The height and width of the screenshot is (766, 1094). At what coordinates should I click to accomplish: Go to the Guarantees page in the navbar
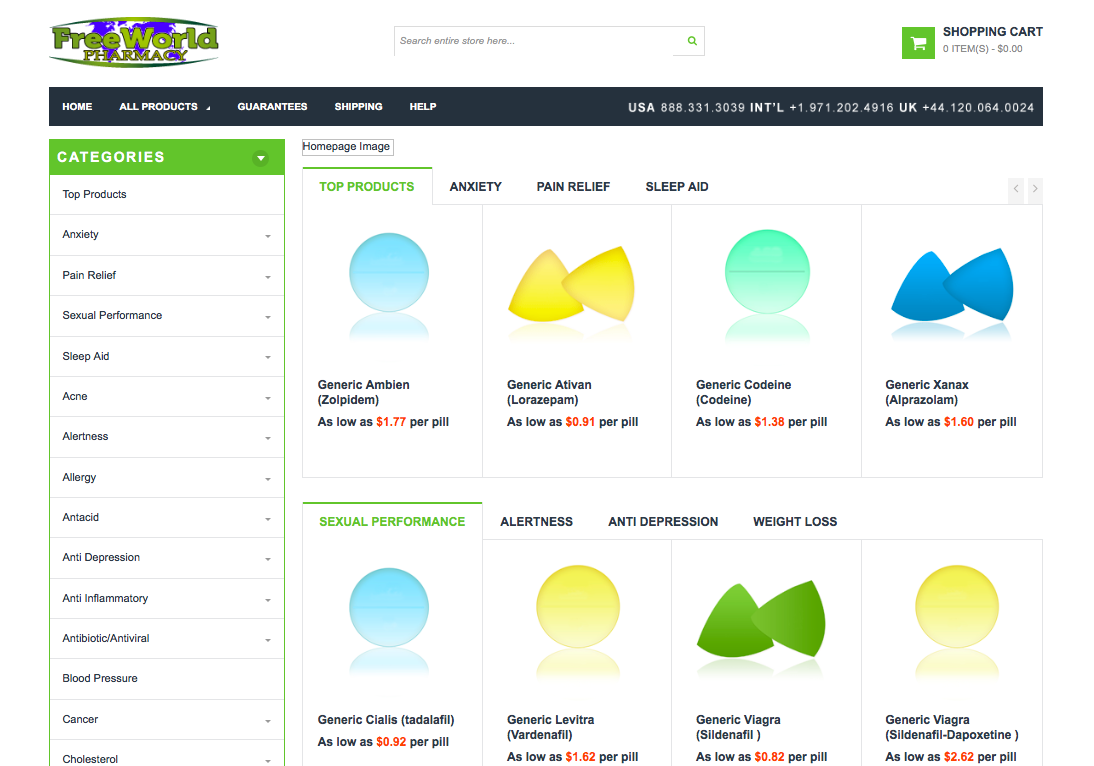pyautogui.click(x=272, y=107)
